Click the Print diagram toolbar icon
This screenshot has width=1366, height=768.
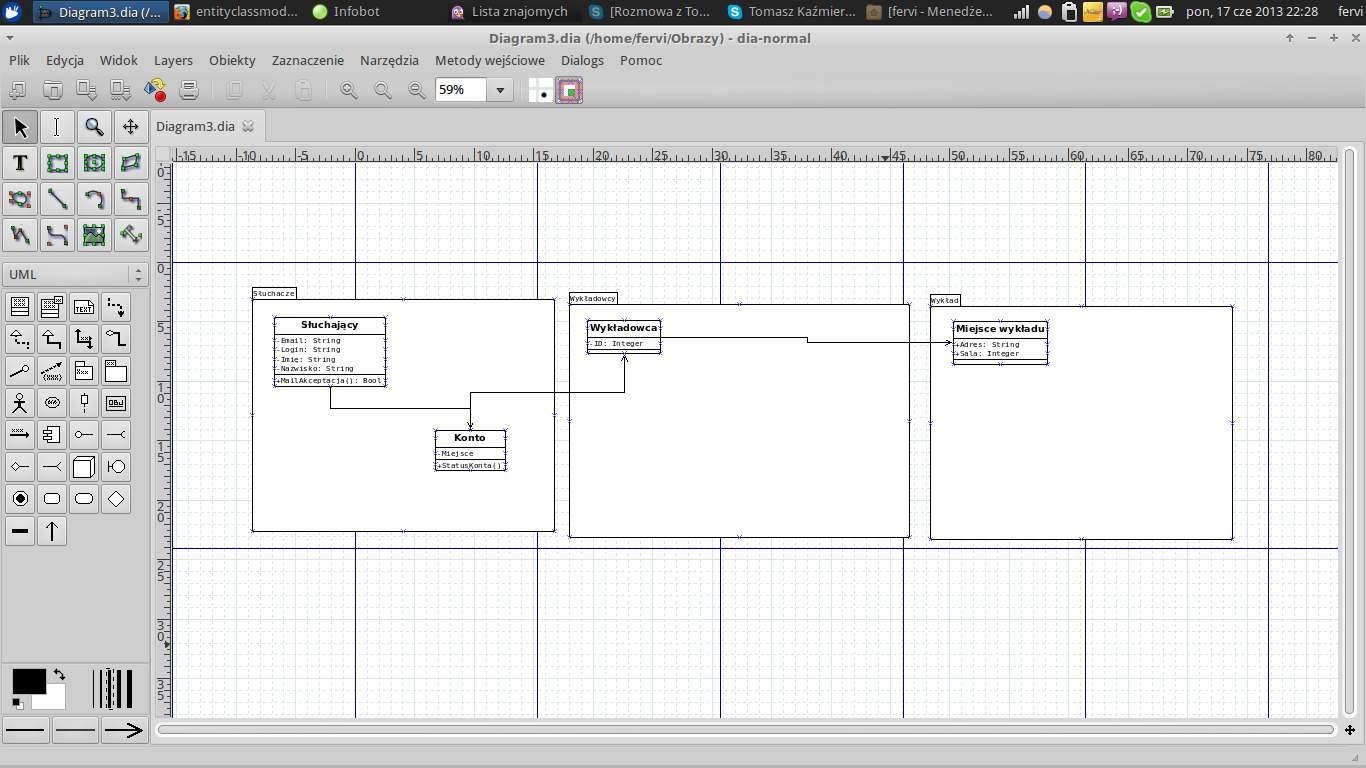tap(188, 91)
